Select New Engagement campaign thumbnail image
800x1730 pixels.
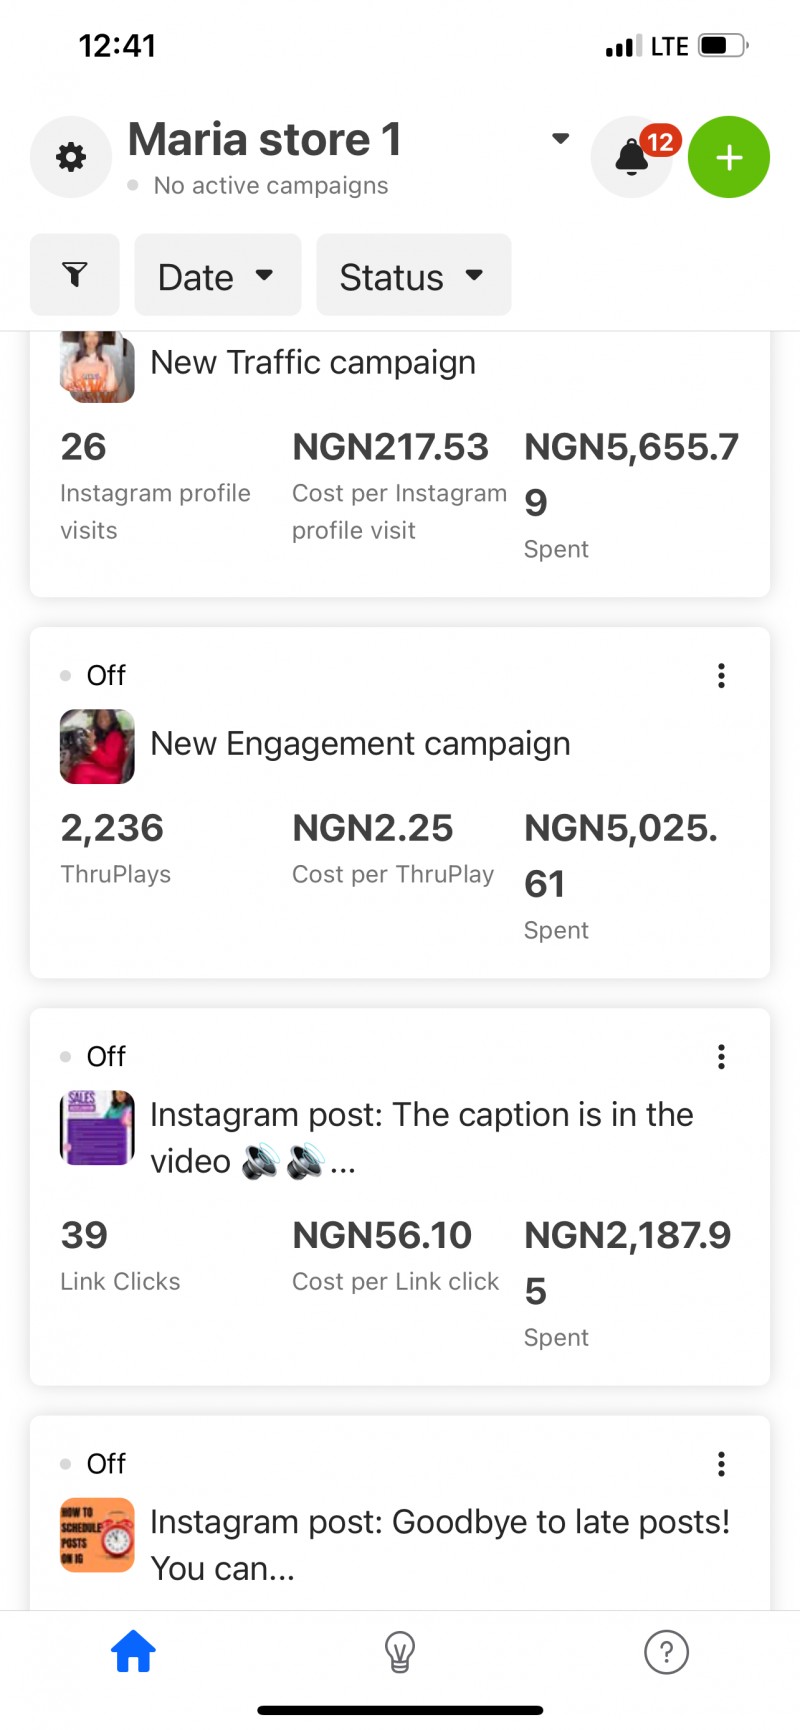click(x=97, y=746)
